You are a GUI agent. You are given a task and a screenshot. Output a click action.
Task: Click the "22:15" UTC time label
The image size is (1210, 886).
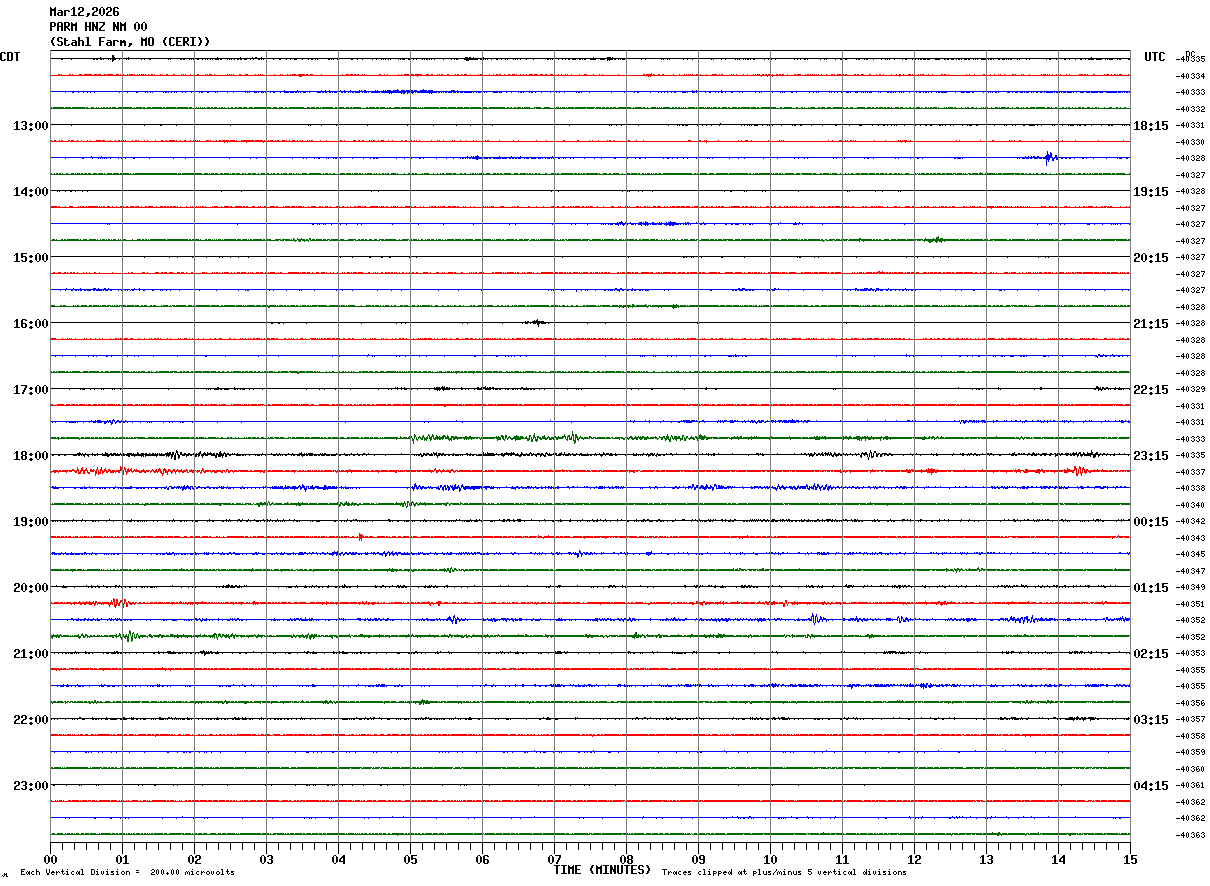point(1151,389)
